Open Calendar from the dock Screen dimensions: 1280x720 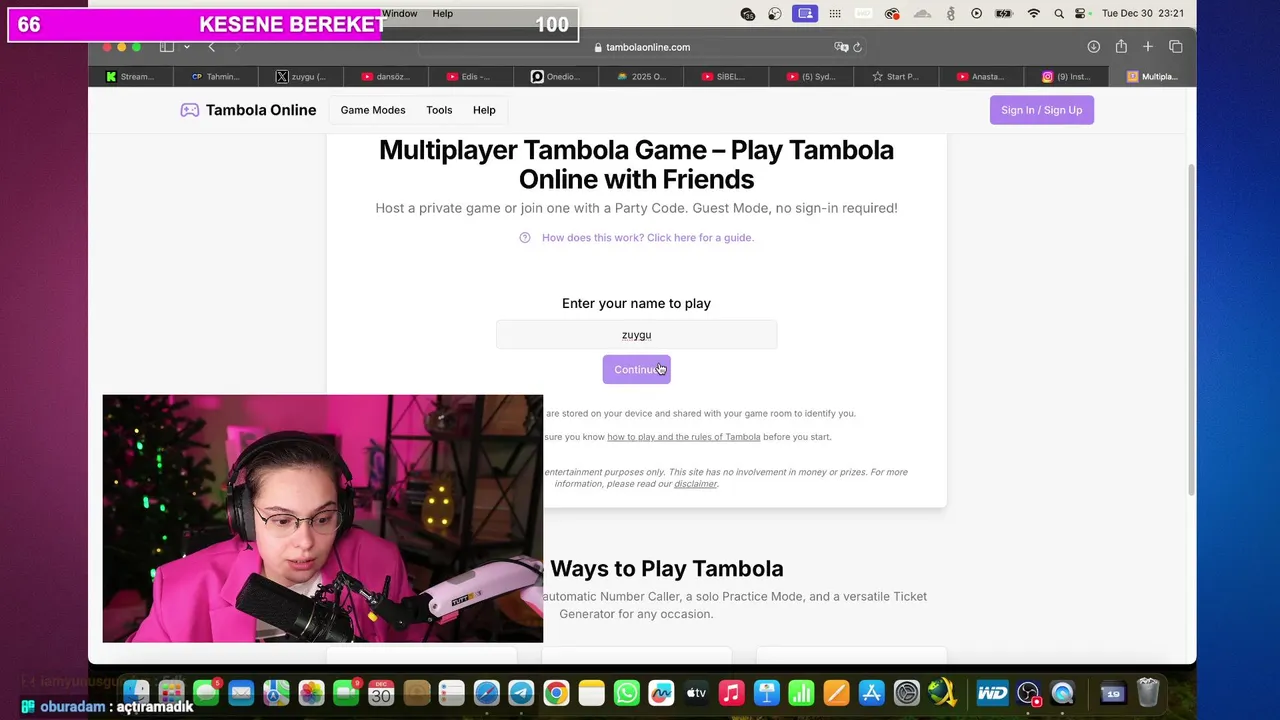point(381,692)
